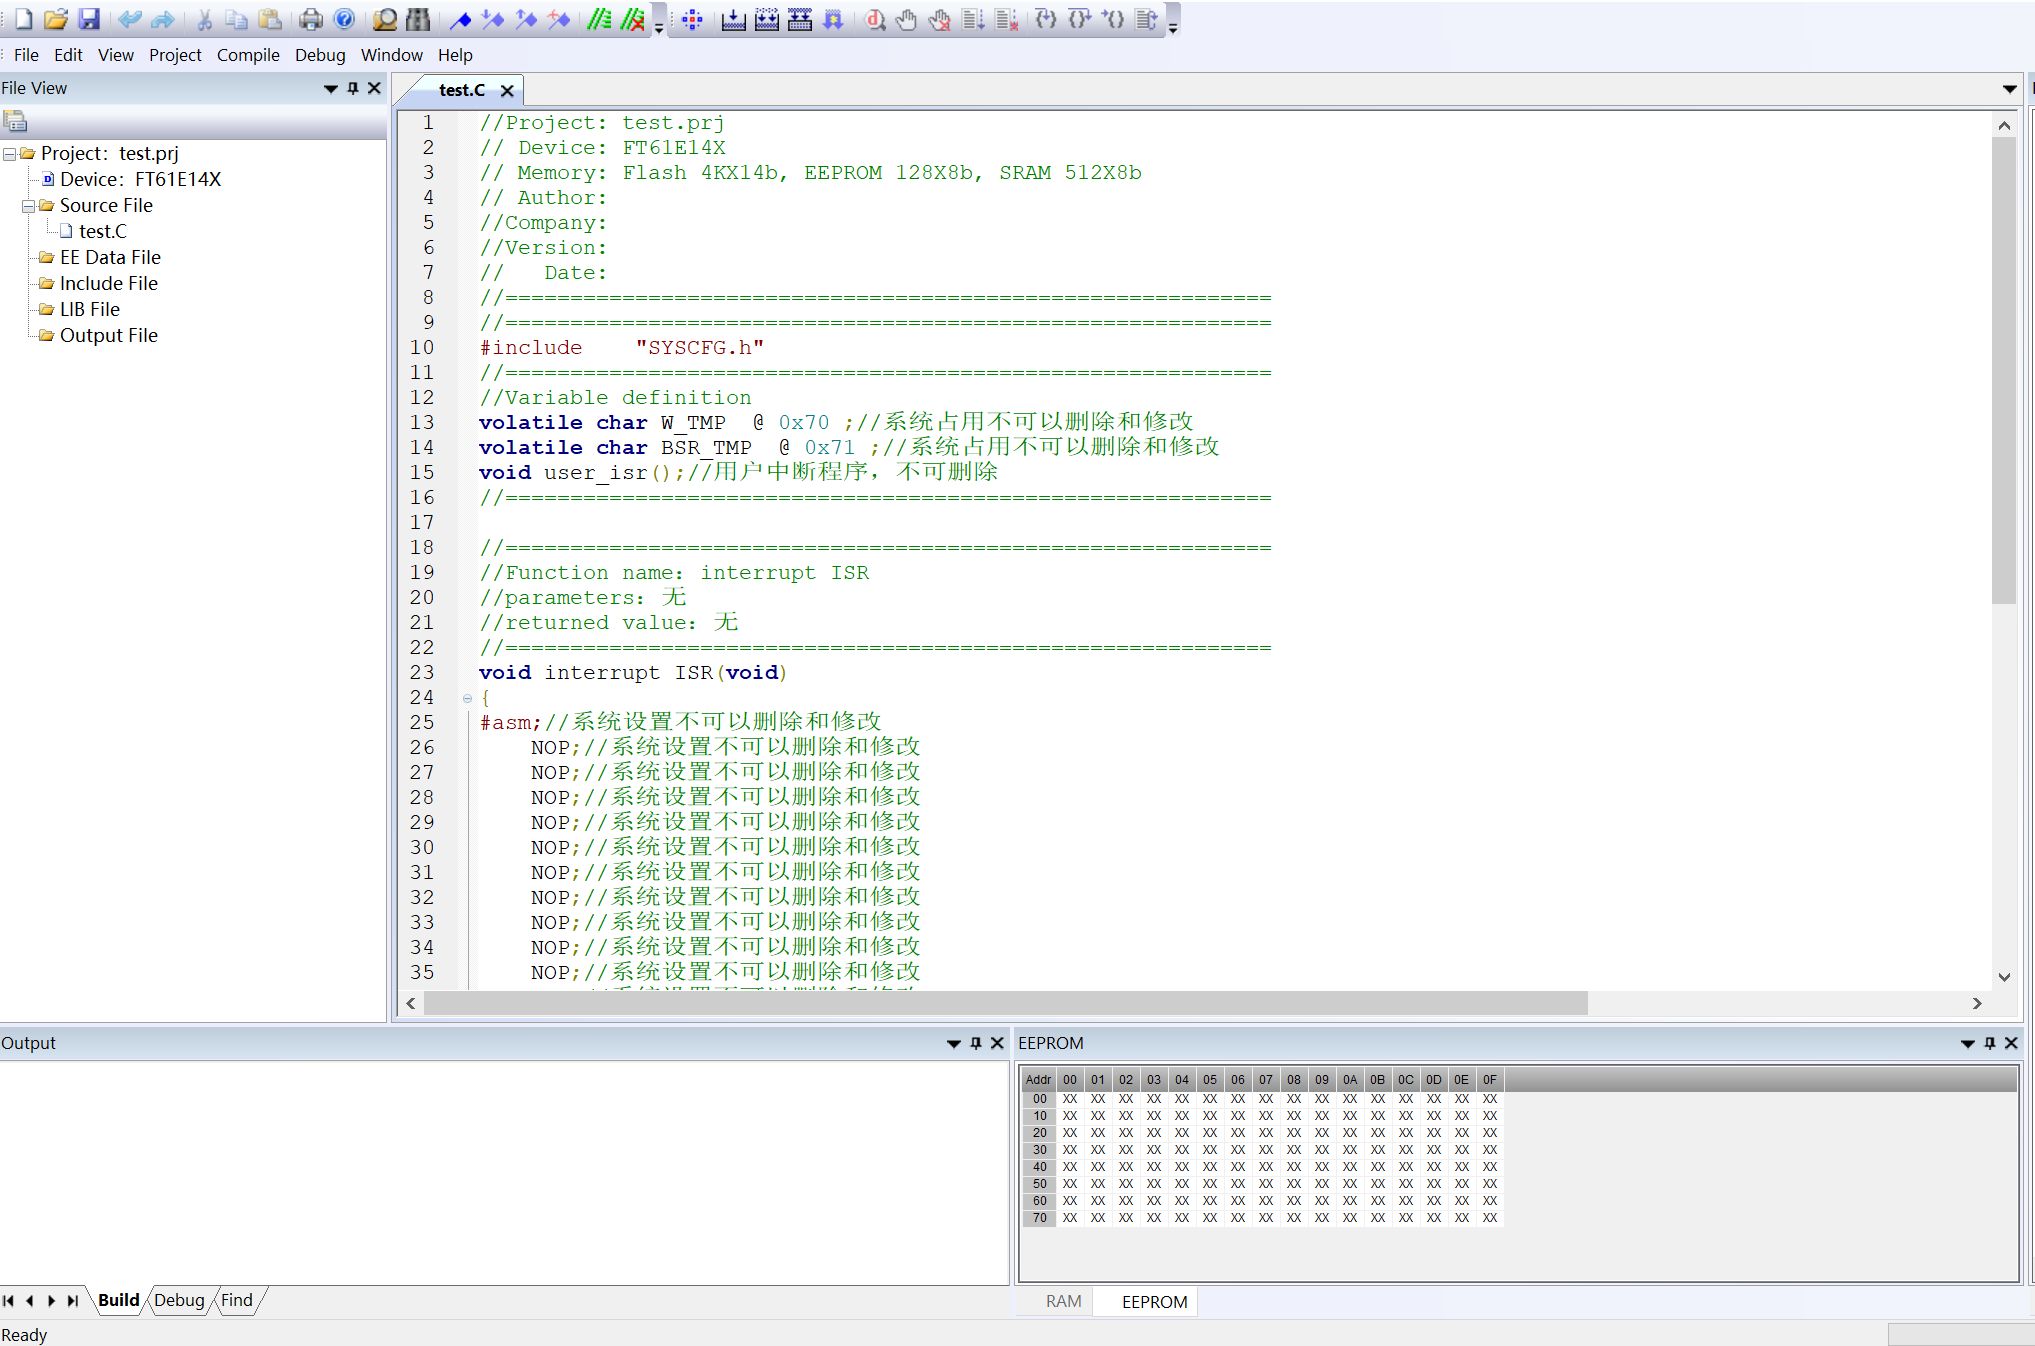The image size is (2035, 1346).
Task: Click the step-into braces icon
Action: pos(1046,19)
